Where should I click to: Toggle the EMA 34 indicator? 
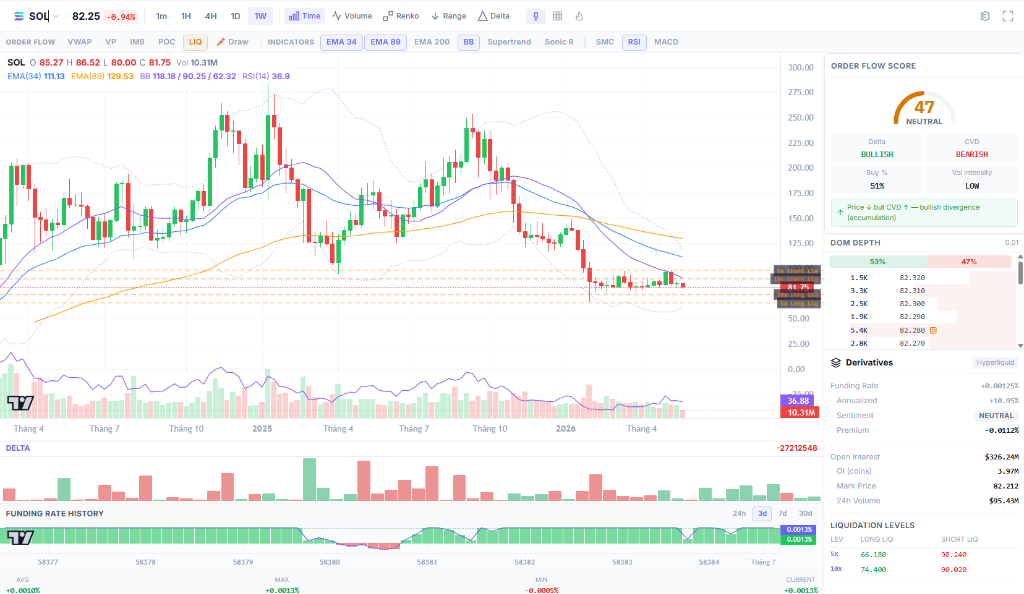coord(342,42)
